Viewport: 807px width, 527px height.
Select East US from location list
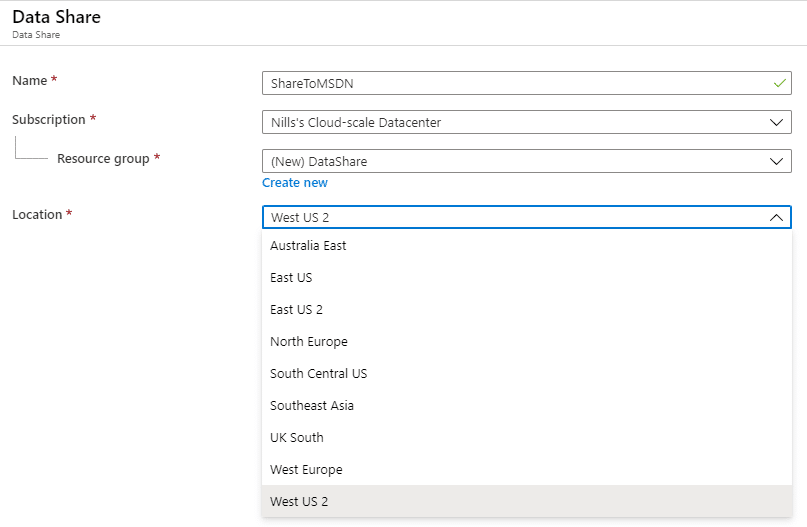[527, 277]
